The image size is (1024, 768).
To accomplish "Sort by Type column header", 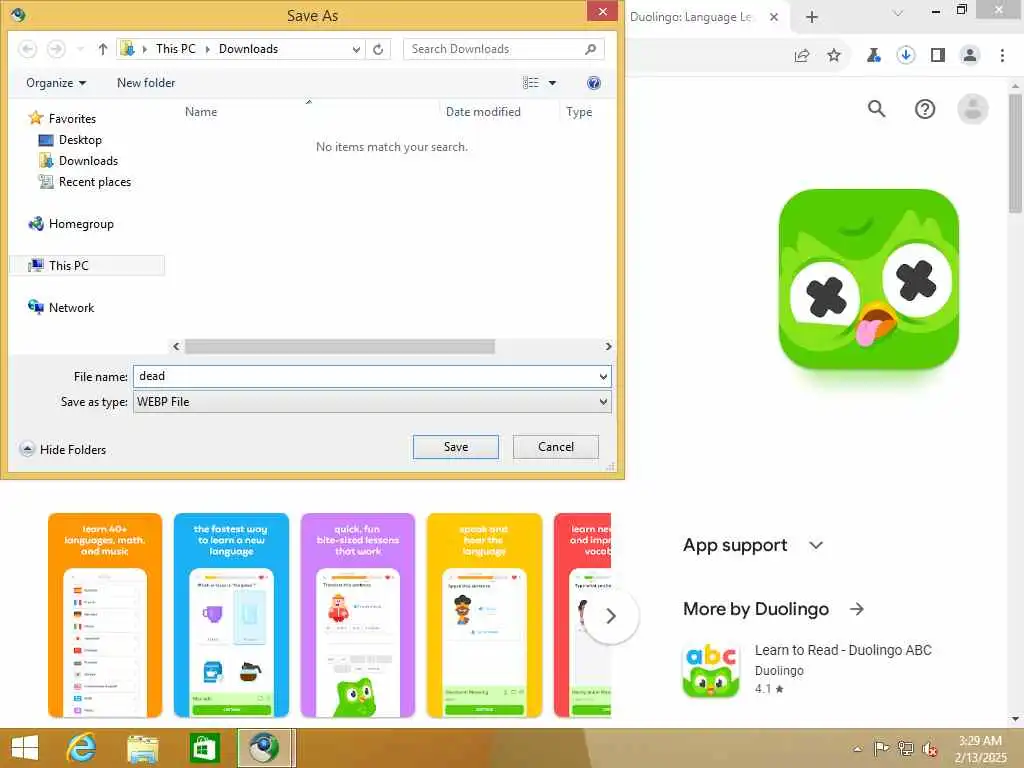I will click(x=579, y=112).
